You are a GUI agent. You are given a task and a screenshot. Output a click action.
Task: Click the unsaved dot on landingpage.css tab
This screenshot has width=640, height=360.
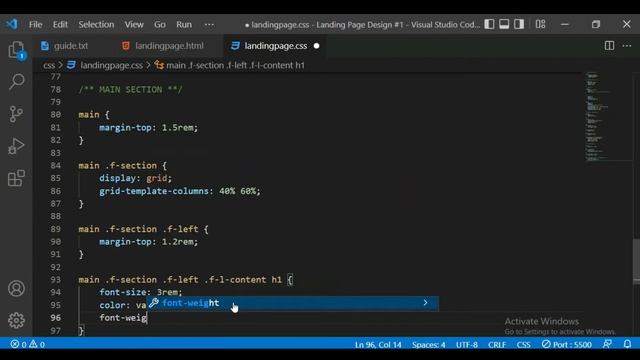[x=316, y=46]
